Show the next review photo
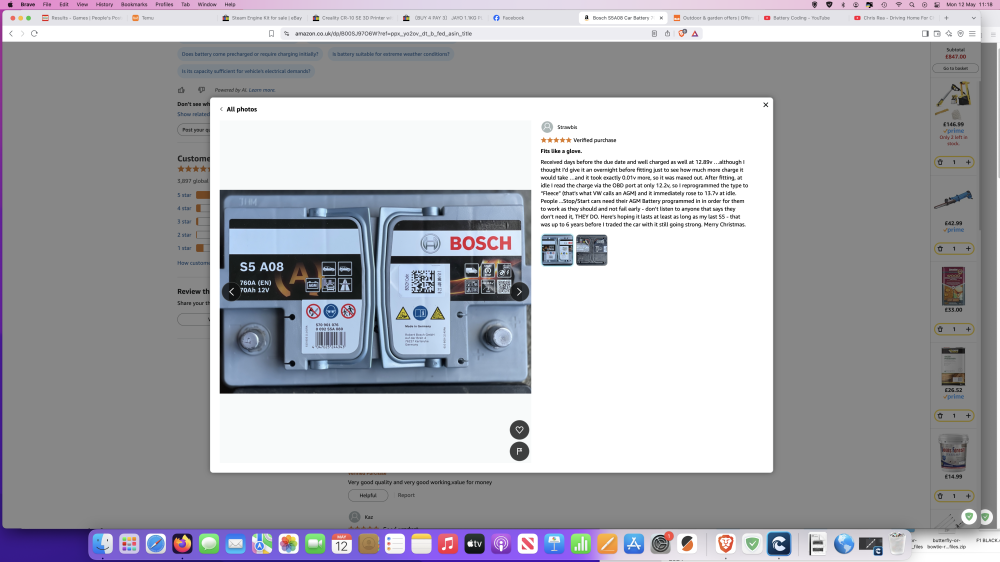Viewport: 1000px width, 562px height. pyautogui.click(x=519, y=292)
